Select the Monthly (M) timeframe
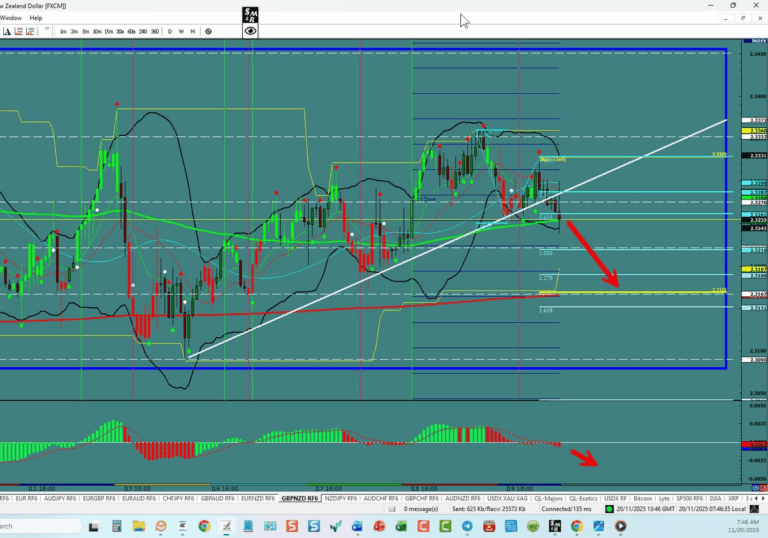The height and width of the screenshot is (538, 768). (192, 31)
